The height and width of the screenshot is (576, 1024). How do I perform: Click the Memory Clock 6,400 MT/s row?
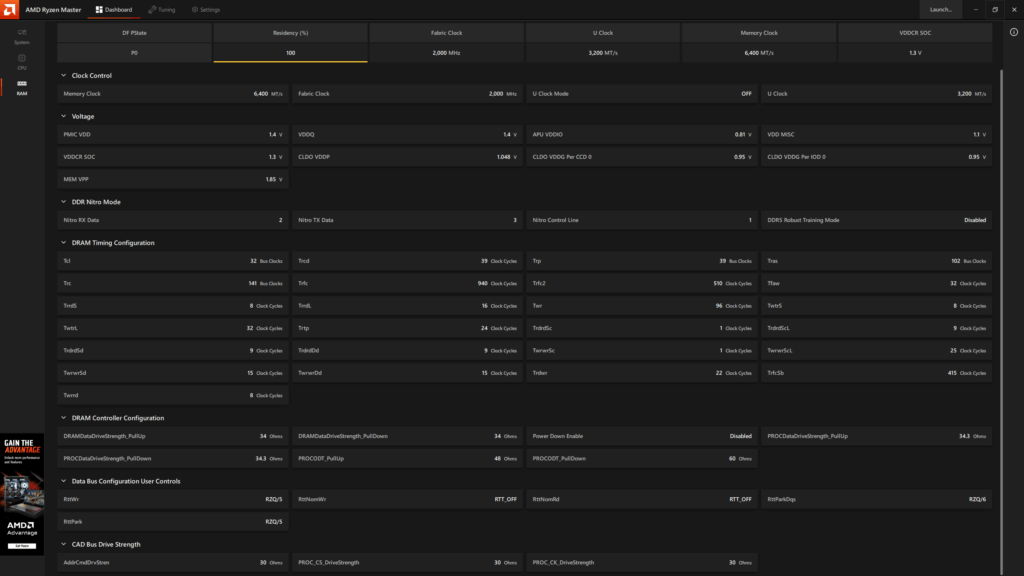pos(172,94)
